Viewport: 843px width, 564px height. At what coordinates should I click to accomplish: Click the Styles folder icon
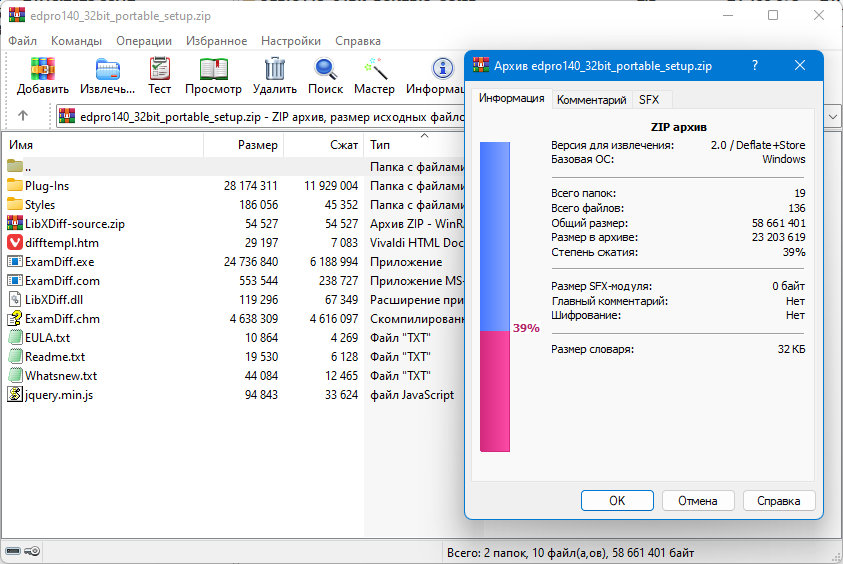[15, 204]
